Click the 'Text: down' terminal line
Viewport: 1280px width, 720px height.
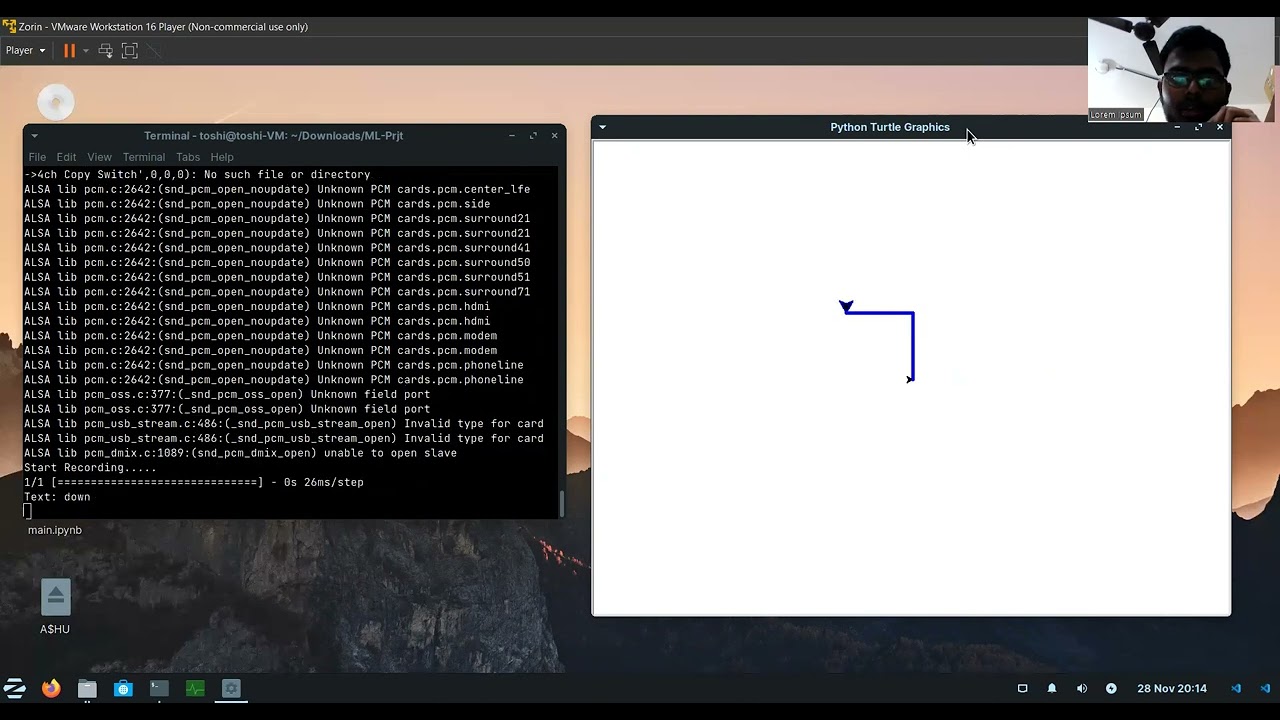pyautogui.click(x=57, y=497)
